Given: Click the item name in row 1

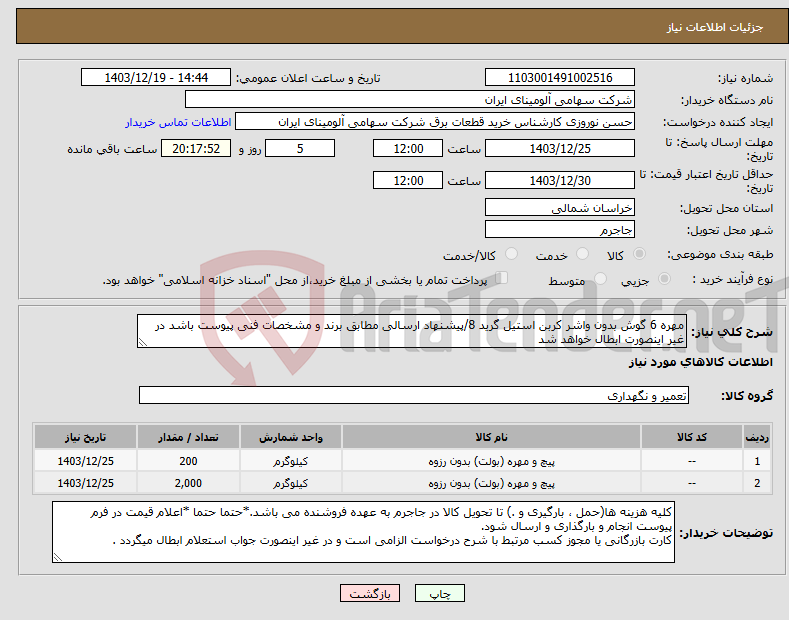Looking at the screenshot, I should [491, 461].
